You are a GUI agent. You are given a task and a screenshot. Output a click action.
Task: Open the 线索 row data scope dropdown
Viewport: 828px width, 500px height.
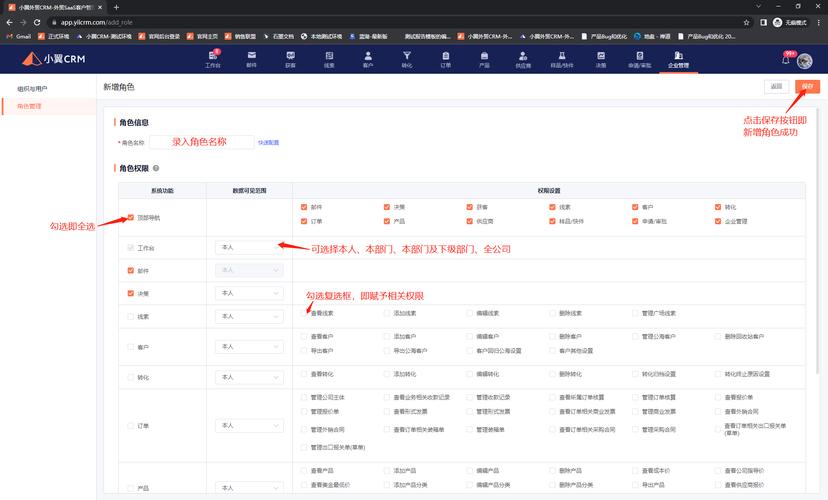(x=249, y=316)
